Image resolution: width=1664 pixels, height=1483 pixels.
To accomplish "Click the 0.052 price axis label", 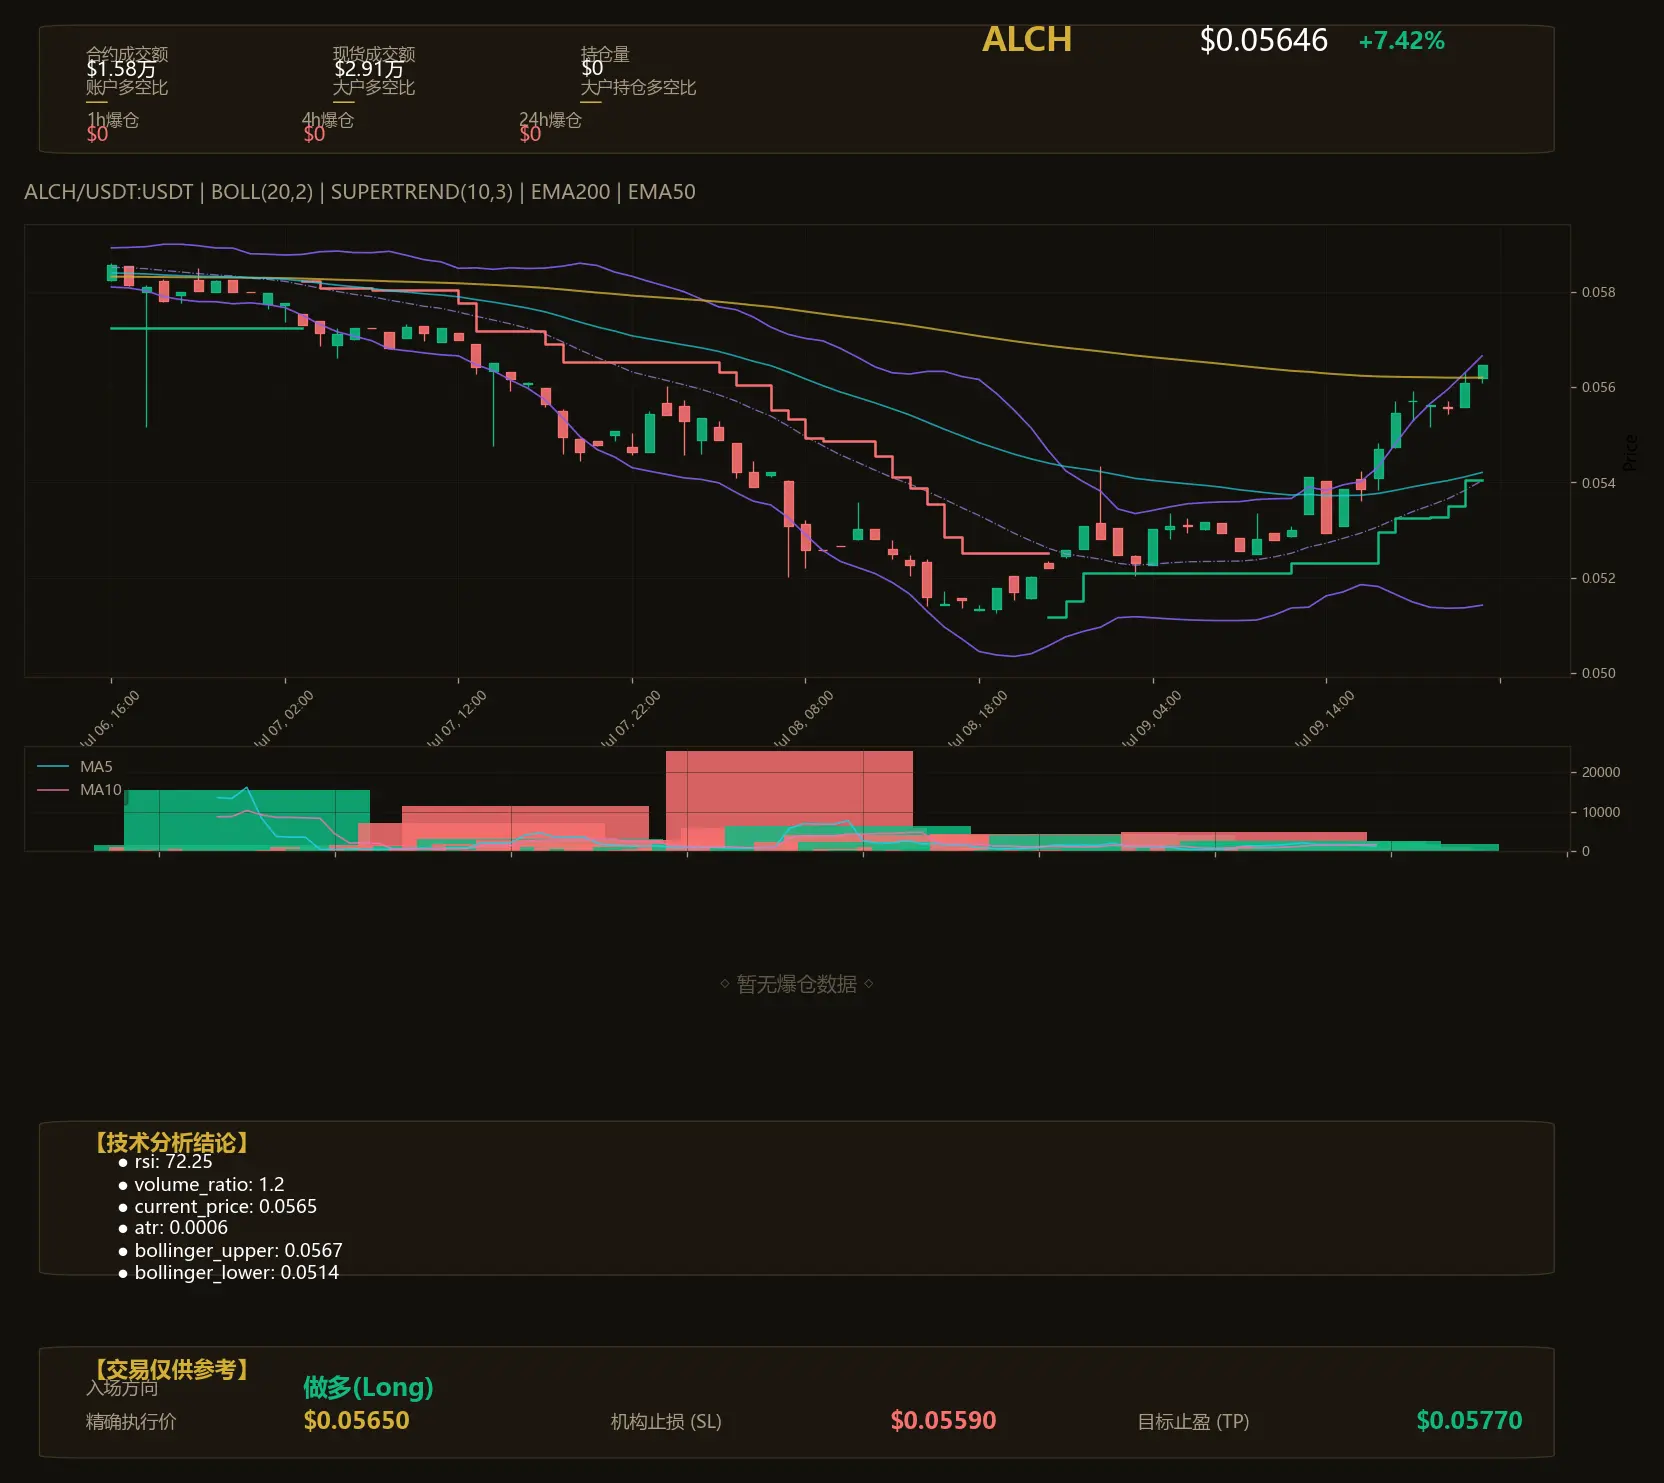I will tap(1598, 578).
